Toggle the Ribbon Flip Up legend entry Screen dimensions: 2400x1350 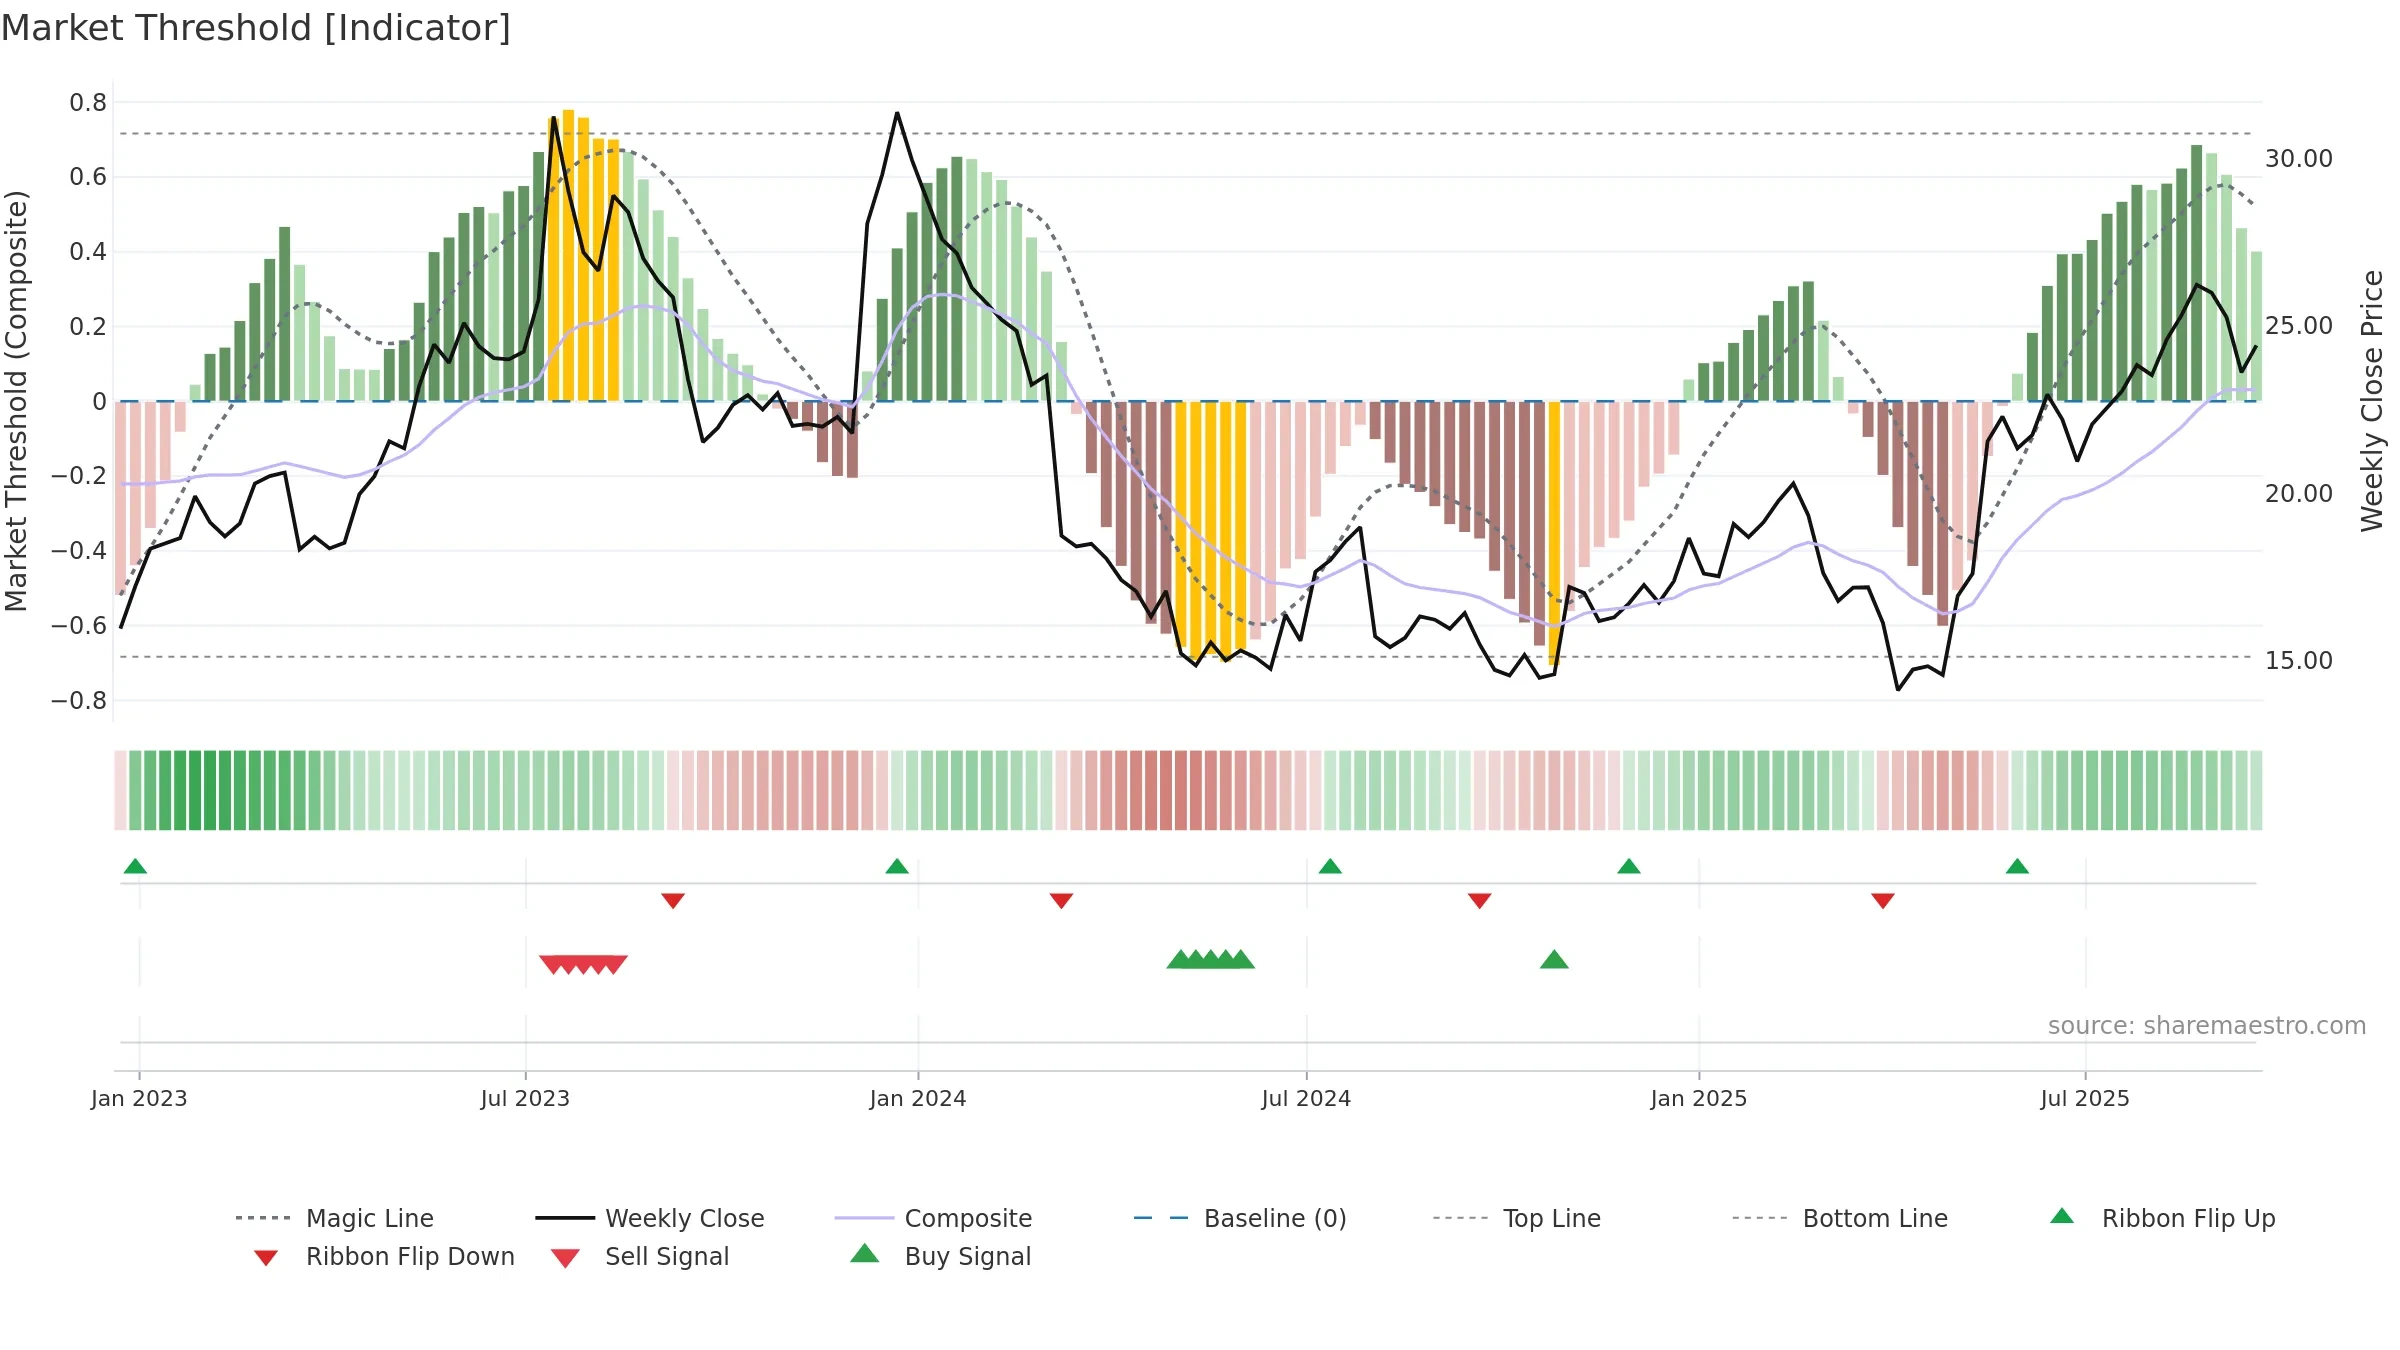(x=2162, y=1218)
